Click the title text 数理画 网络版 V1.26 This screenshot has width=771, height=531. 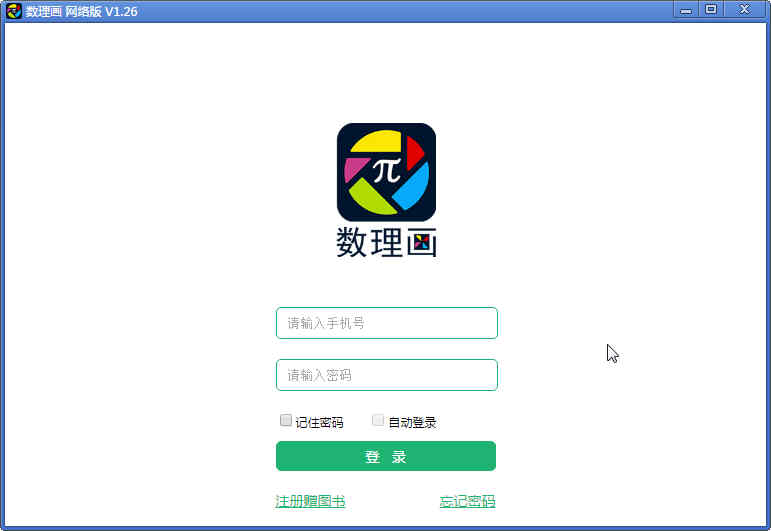coord(82,11)
